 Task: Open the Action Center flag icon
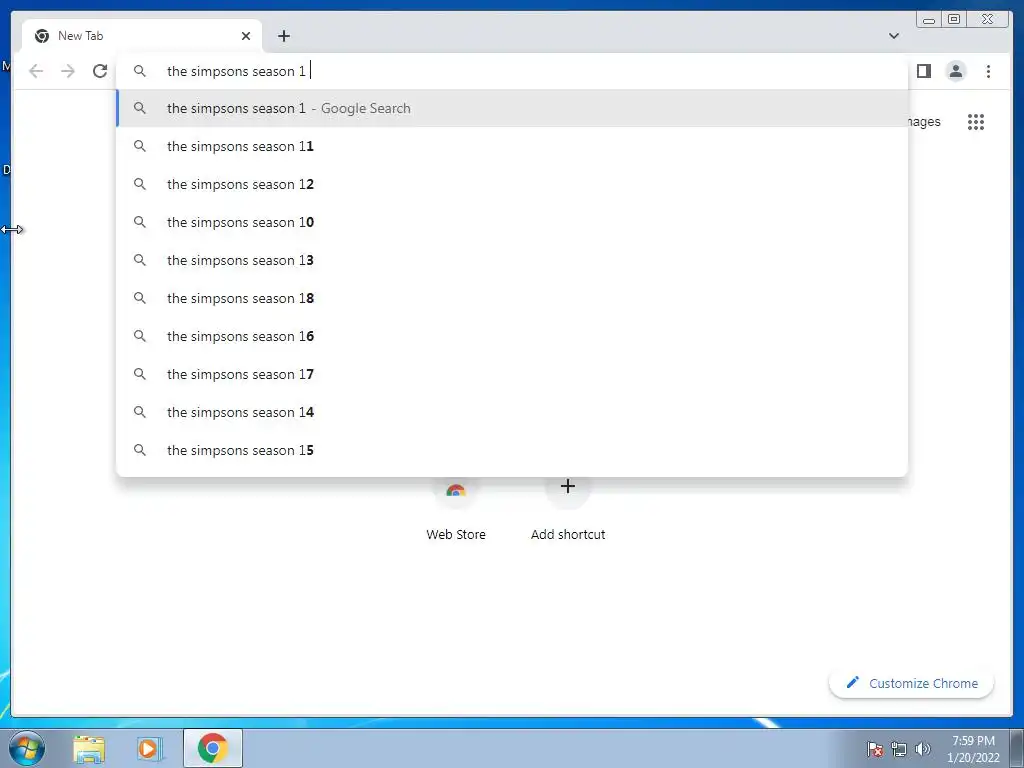click(x=875, y=748)
